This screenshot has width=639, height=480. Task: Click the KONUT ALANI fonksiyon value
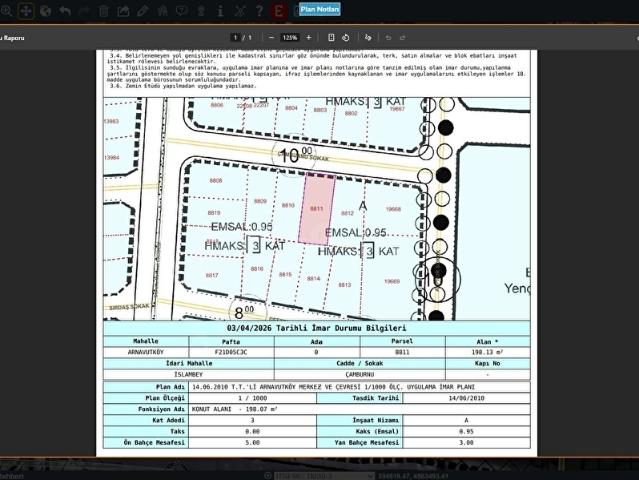359,409
